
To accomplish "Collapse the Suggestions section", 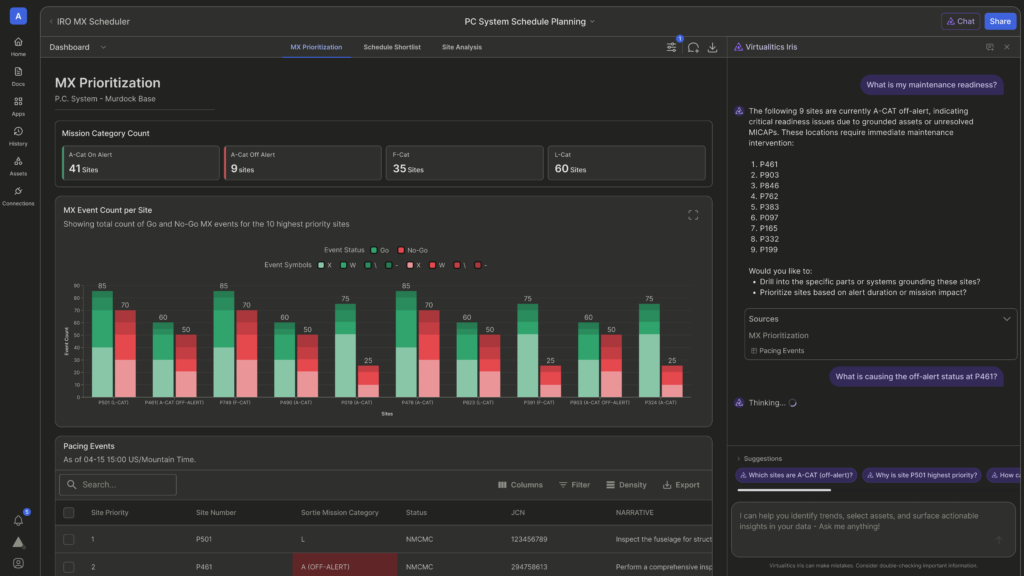I will tap(759, 458).
